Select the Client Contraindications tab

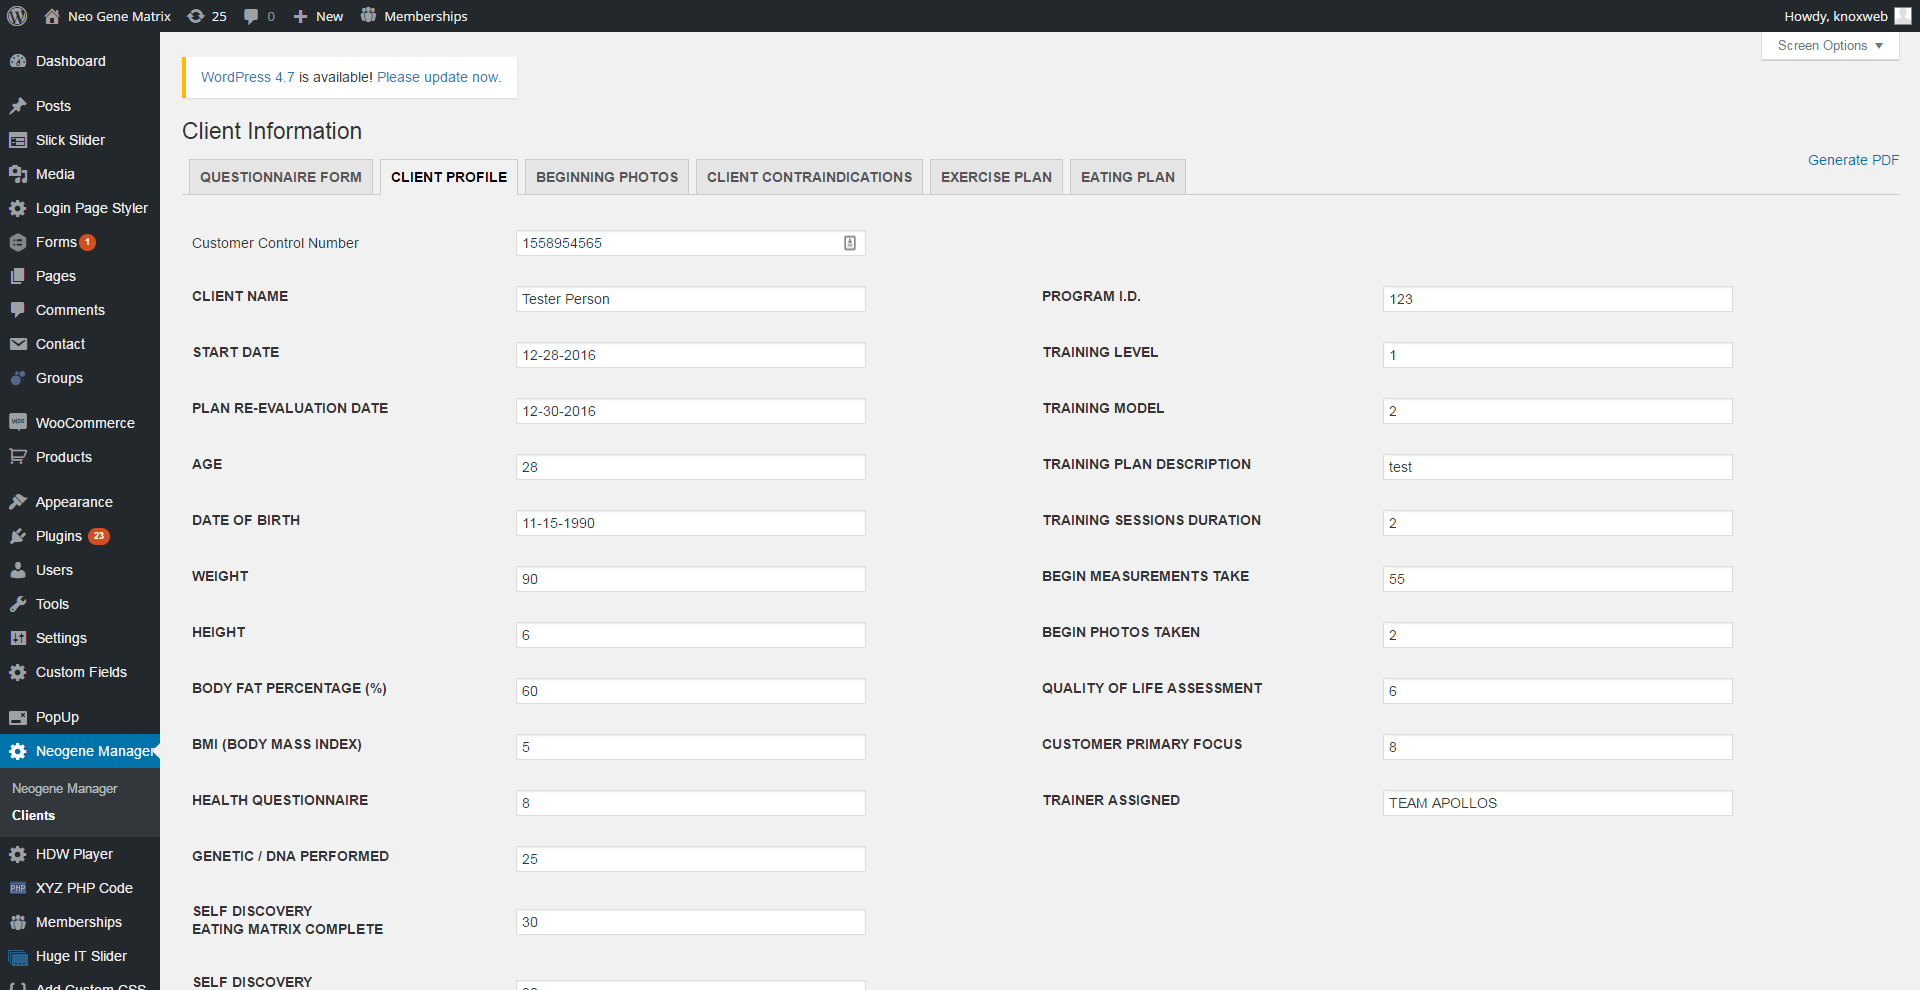click(809, 177)
